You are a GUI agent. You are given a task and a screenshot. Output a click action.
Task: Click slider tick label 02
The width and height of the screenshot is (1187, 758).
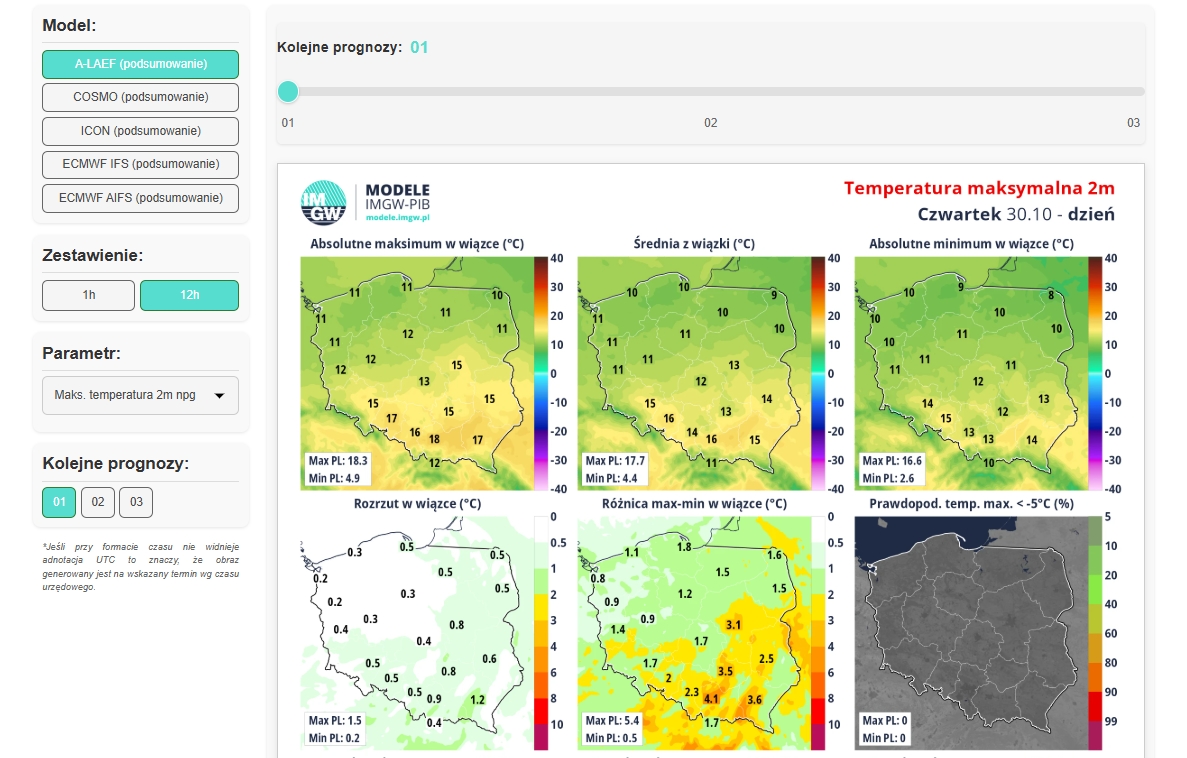click(x=710, y=123)
